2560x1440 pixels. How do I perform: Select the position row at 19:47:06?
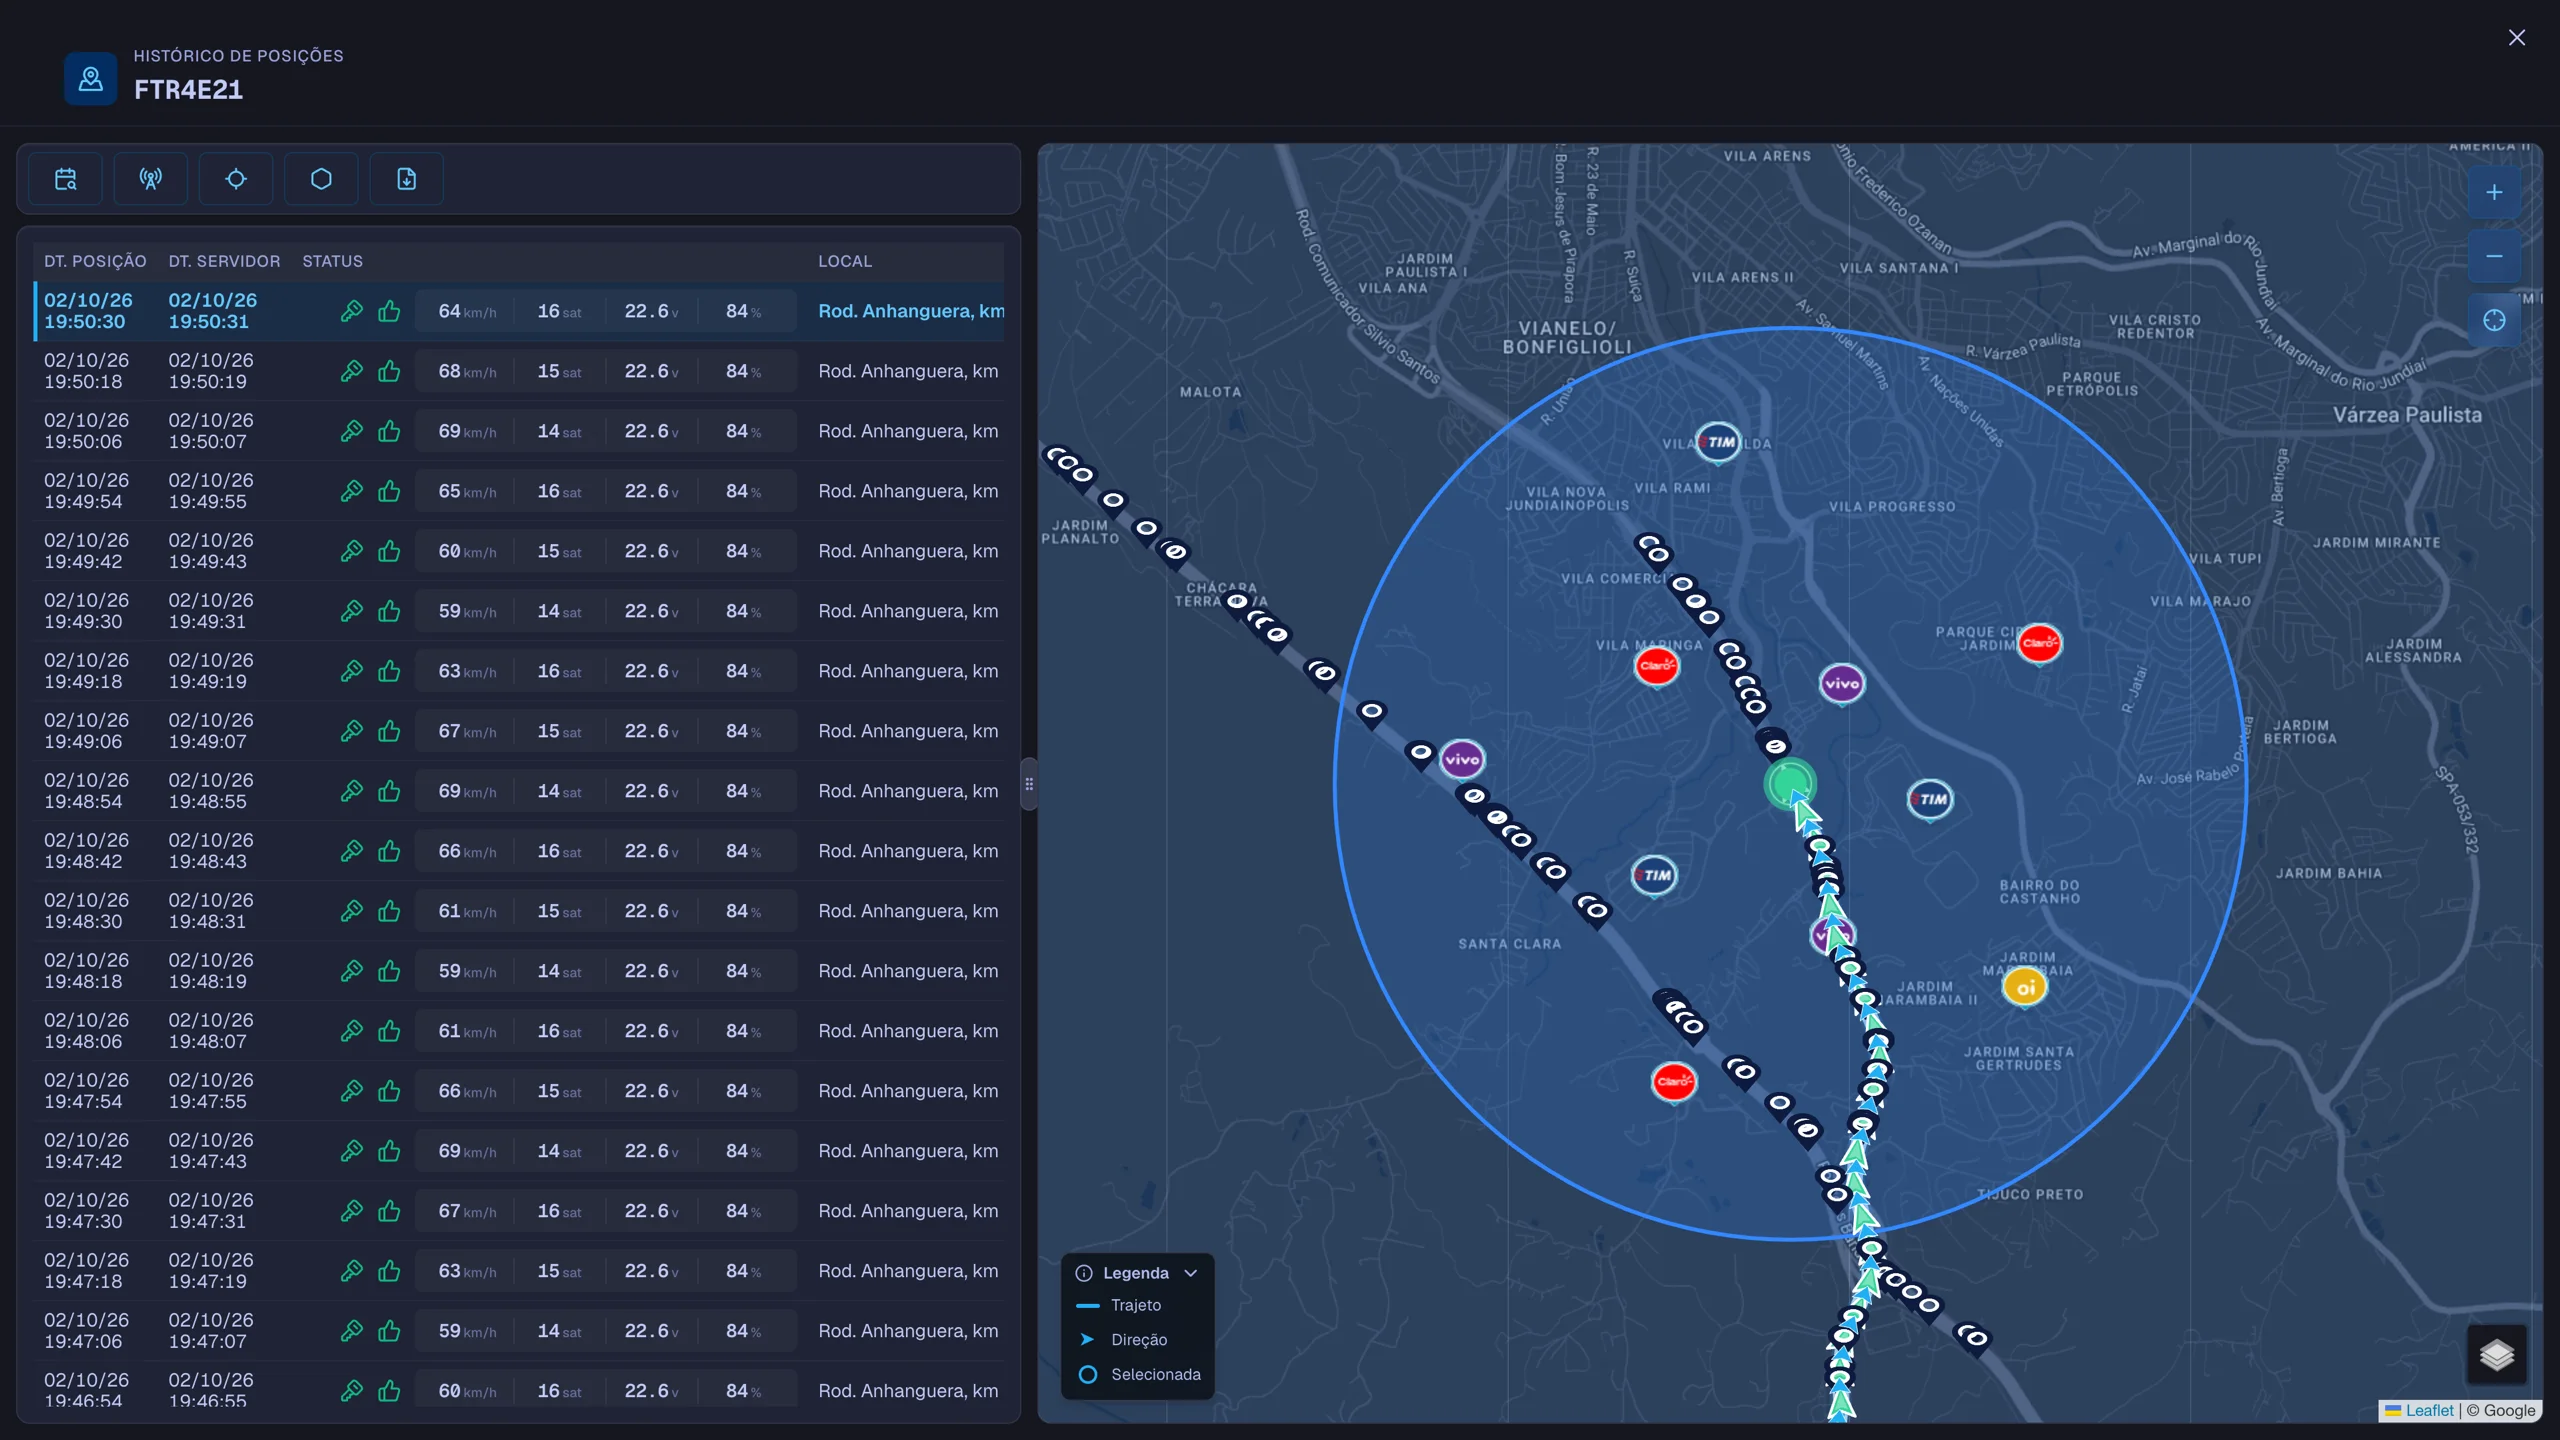(x=519, y=1331)
